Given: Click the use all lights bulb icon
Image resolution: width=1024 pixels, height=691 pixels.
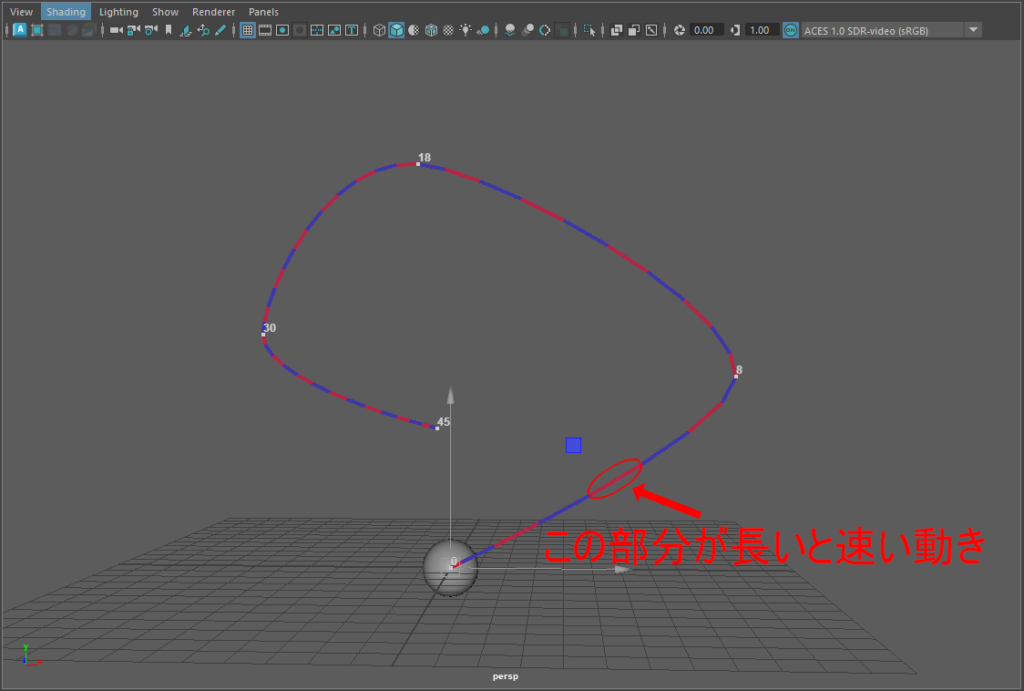Looking at the screenshot, I should click(x=465, y=30).
